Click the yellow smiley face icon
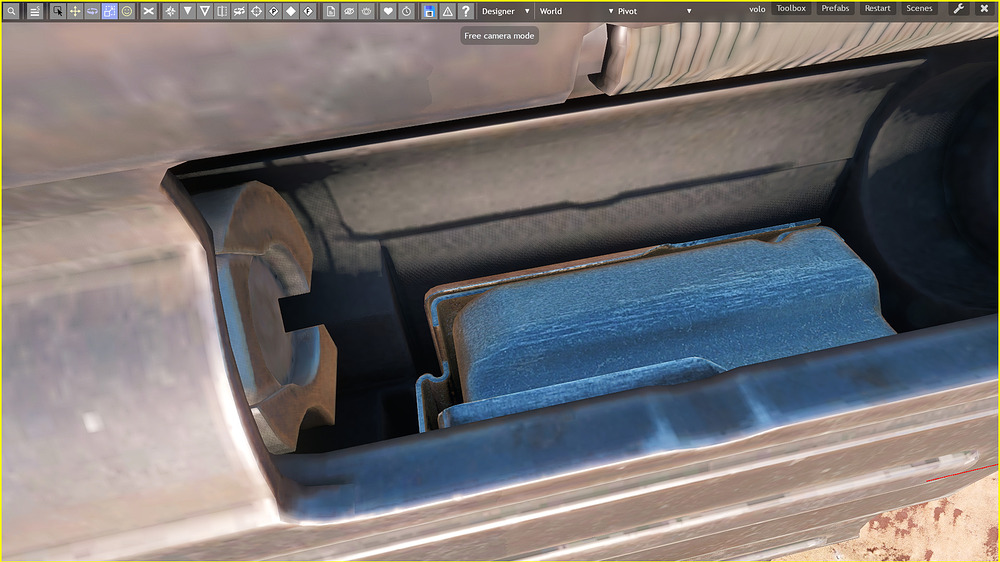 127,11
